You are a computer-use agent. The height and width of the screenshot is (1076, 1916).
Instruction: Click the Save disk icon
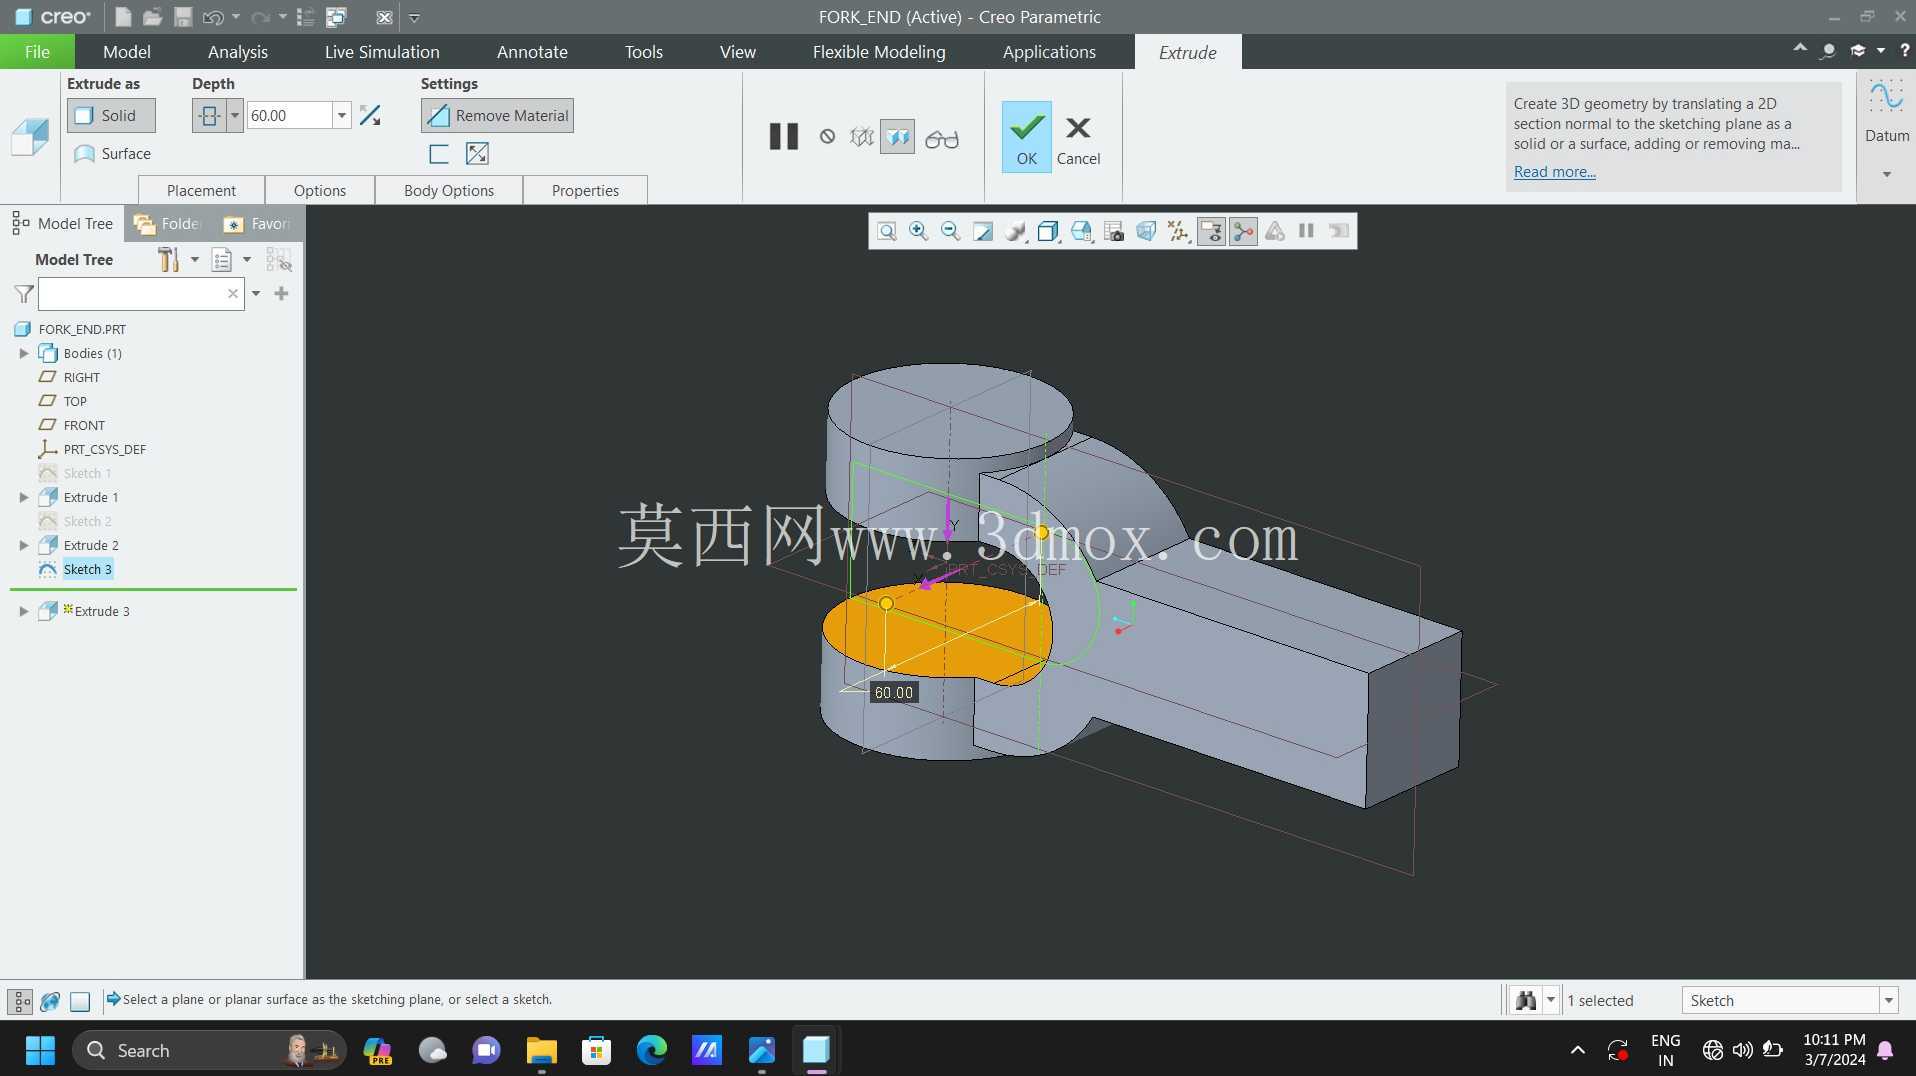tap(183, 17)
